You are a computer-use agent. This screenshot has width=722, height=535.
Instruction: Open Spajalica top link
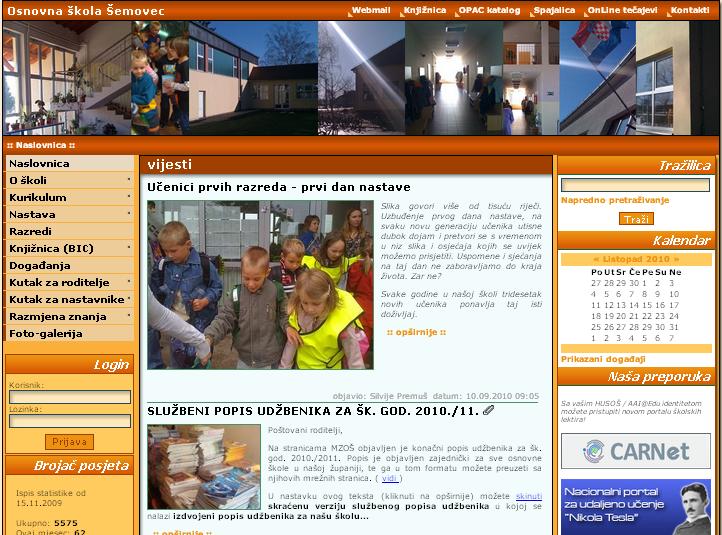(554, 10)
